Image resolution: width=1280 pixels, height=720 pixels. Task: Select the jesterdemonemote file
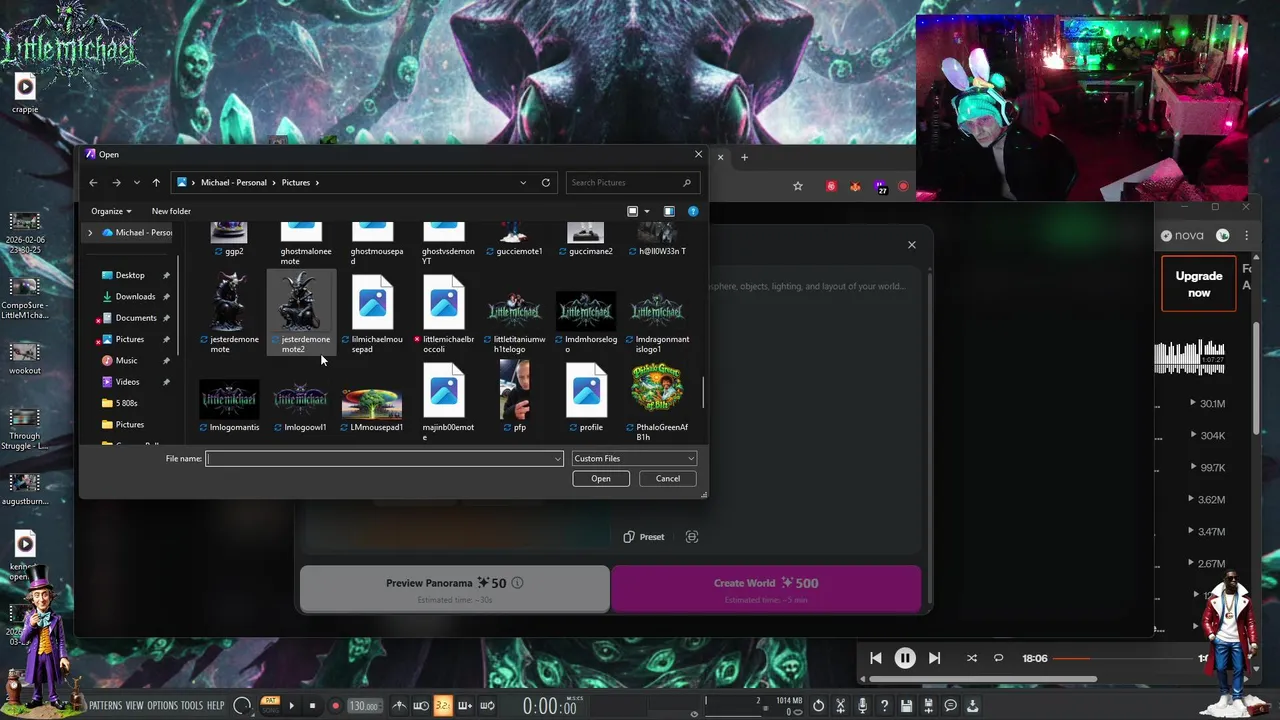coord(229,315)
